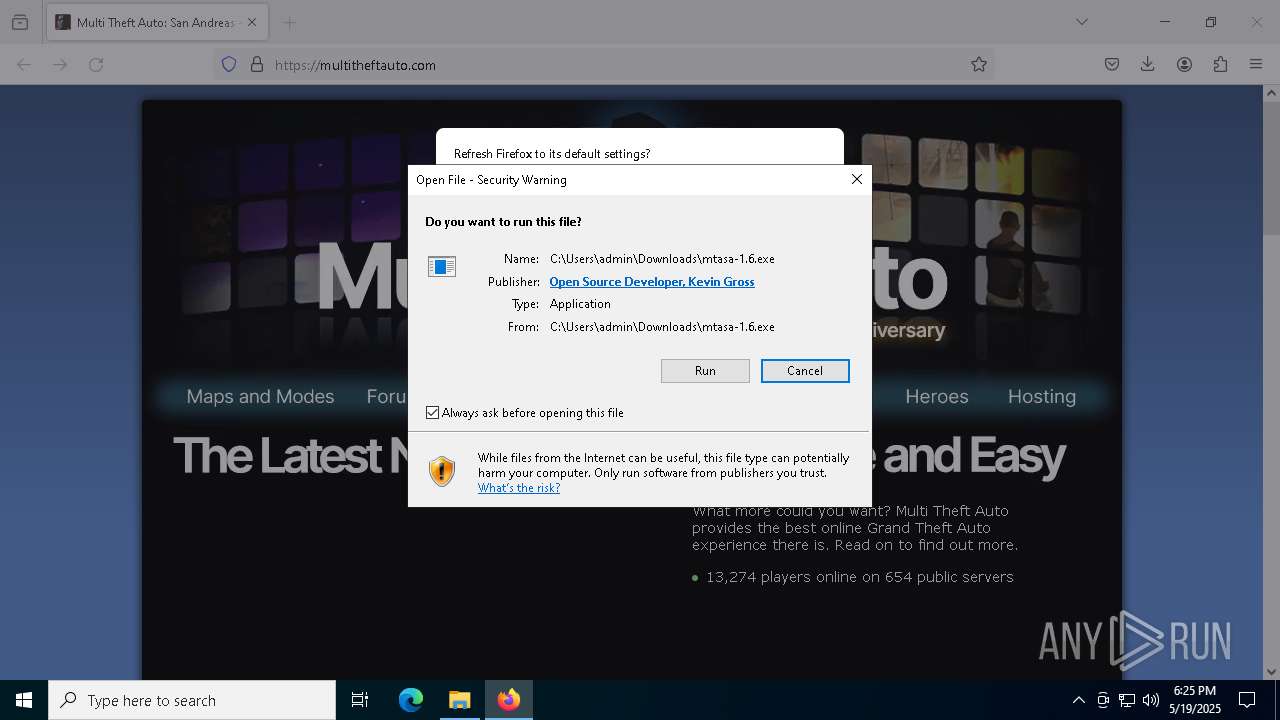1280x720 pixels.
Task: Open Maps and Modes in site navigation
Action: pos(260,397)
